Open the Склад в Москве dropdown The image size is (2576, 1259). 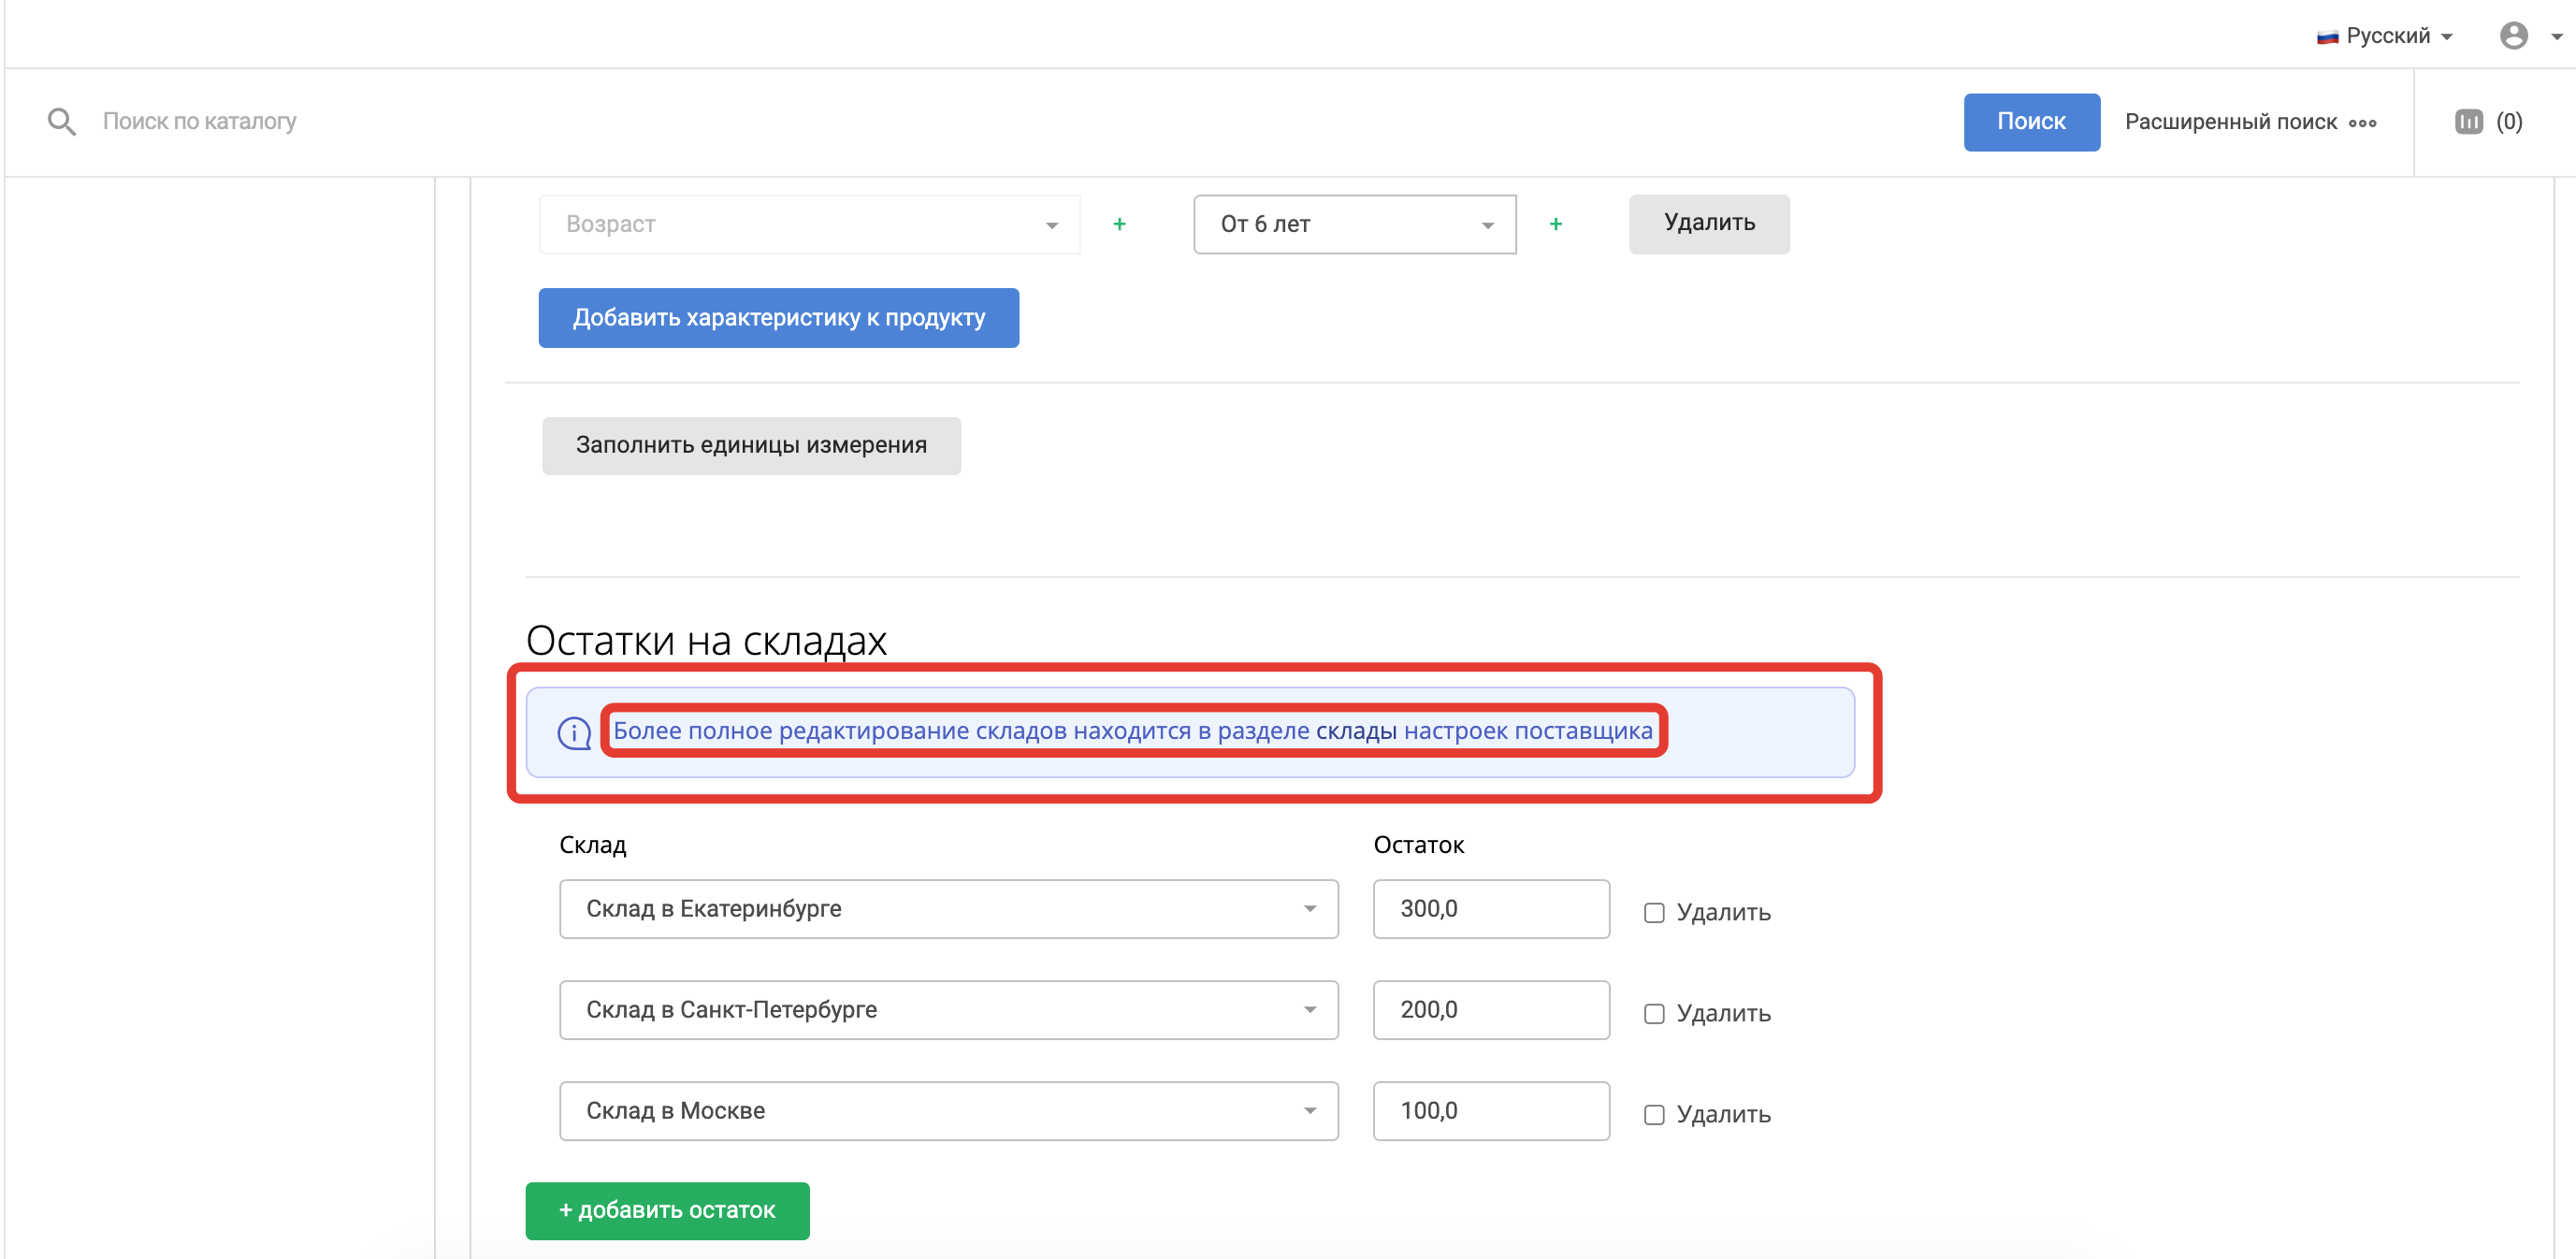click(x=948, y=1110)
